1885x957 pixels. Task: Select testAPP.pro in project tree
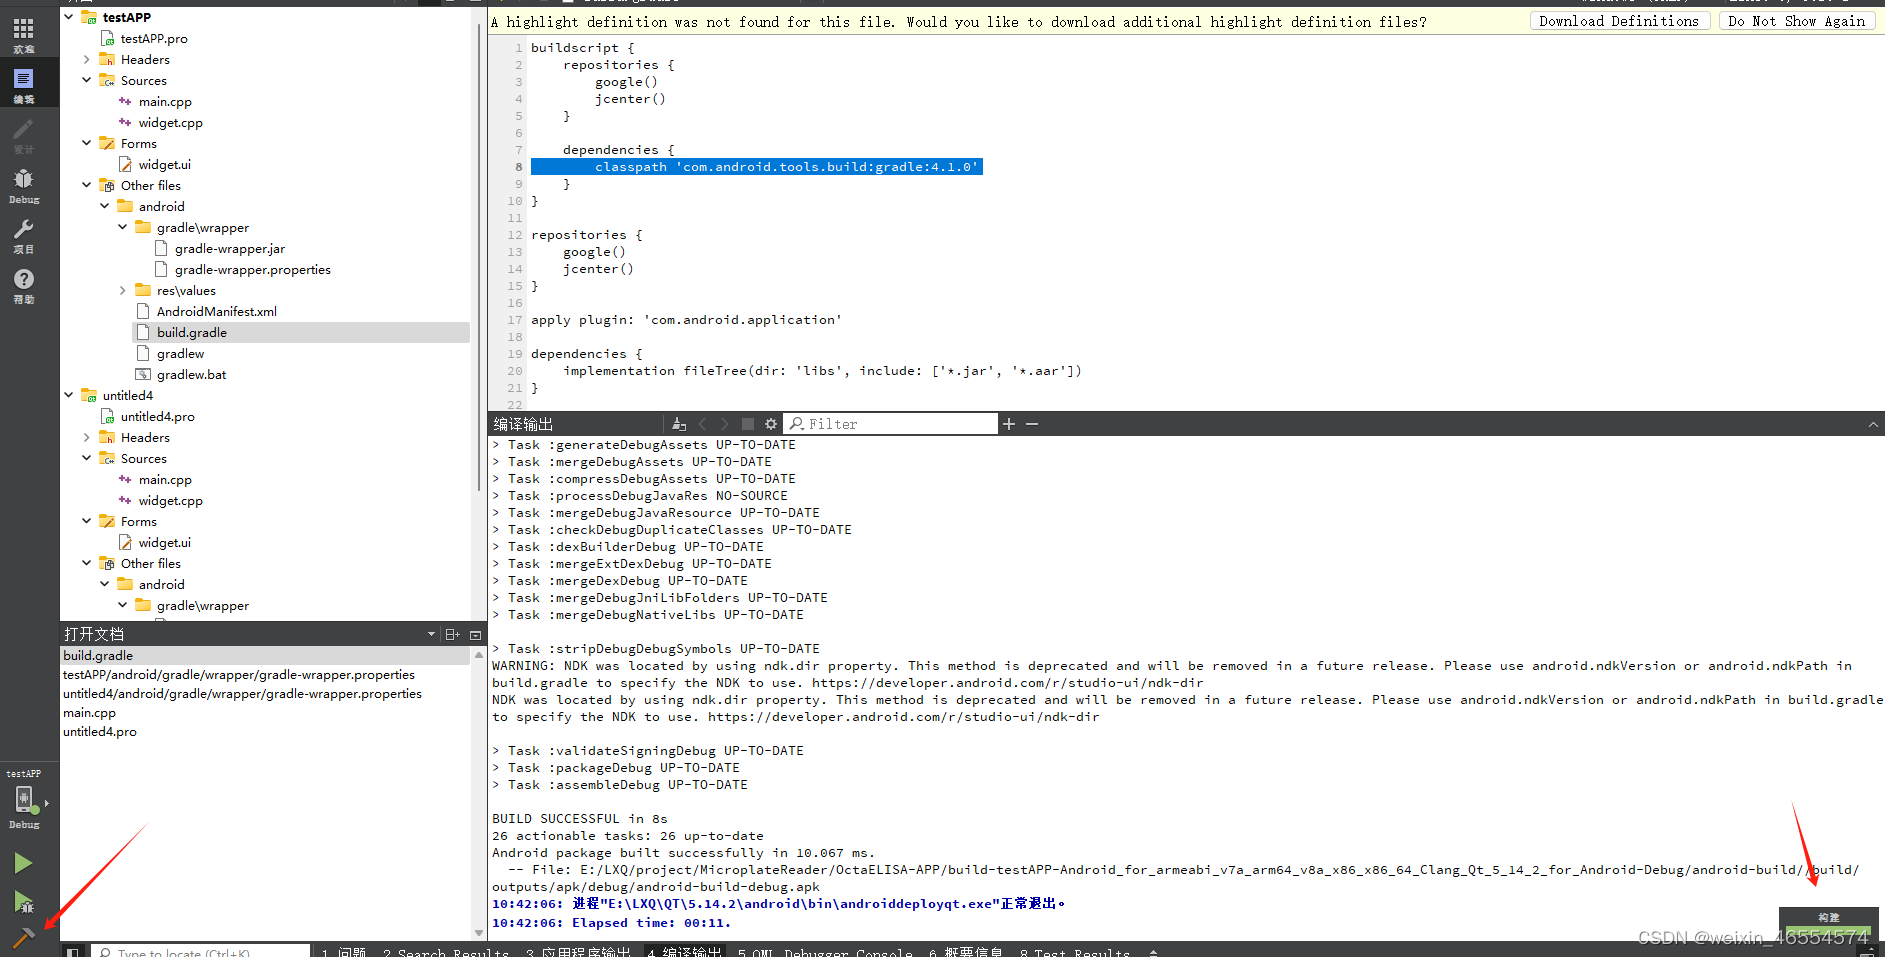(x=154, y=38)
